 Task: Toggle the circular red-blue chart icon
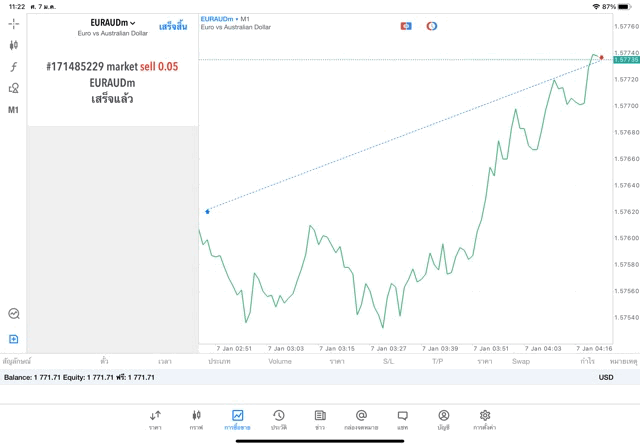432,26
